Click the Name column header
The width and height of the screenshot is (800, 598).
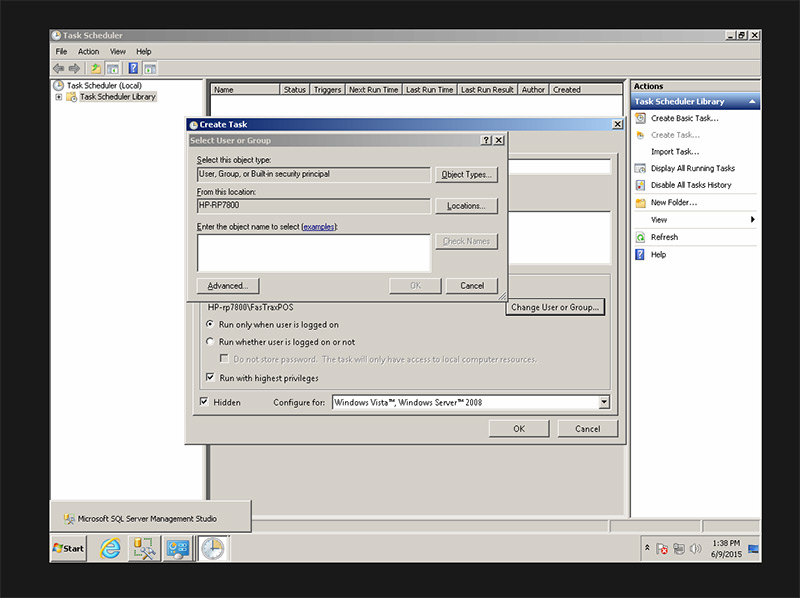click(x=245, y=90)
